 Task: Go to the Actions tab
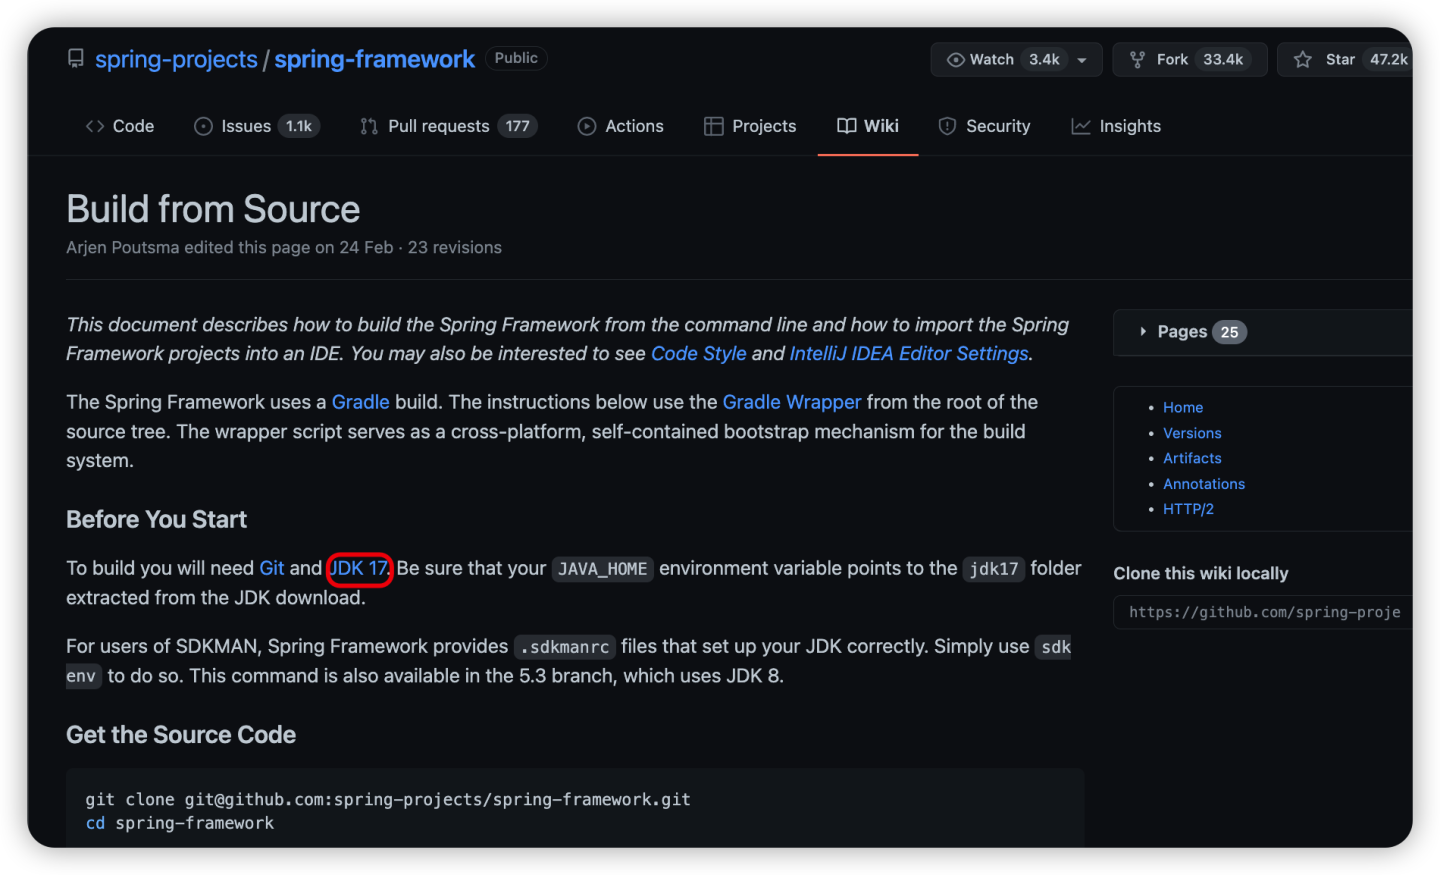coord(620,126)
